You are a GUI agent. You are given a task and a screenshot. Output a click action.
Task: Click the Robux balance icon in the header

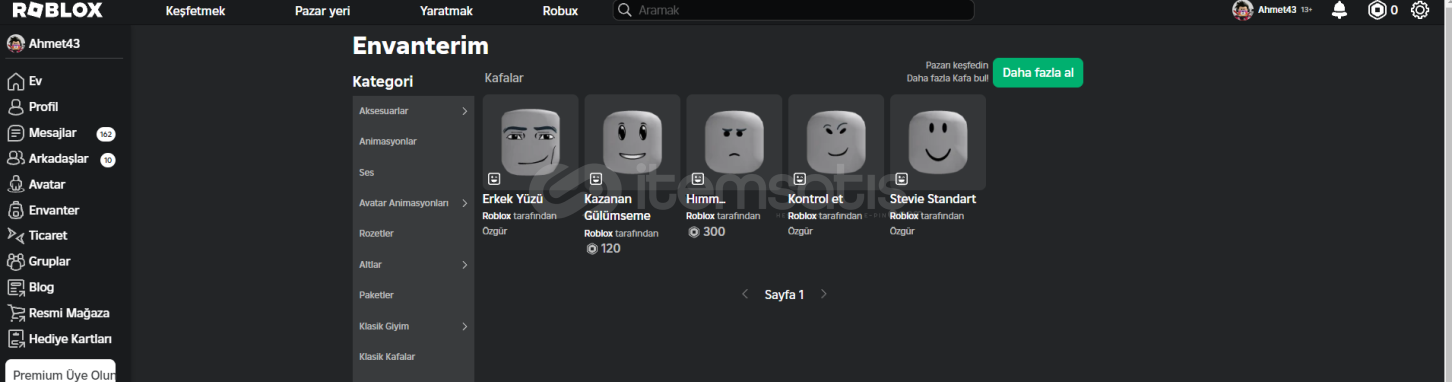1377,10
